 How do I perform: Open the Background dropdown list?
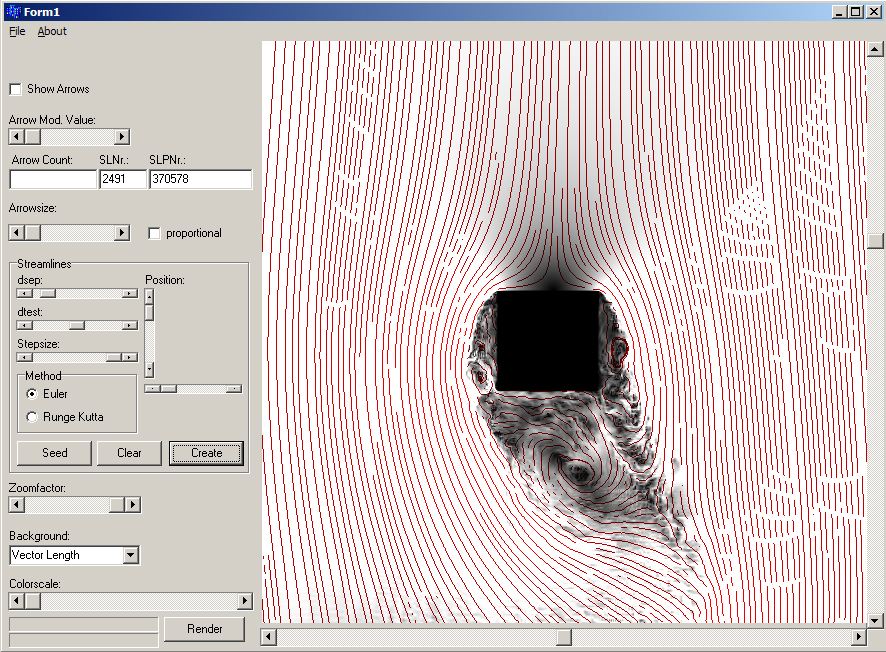pos(131,555)
